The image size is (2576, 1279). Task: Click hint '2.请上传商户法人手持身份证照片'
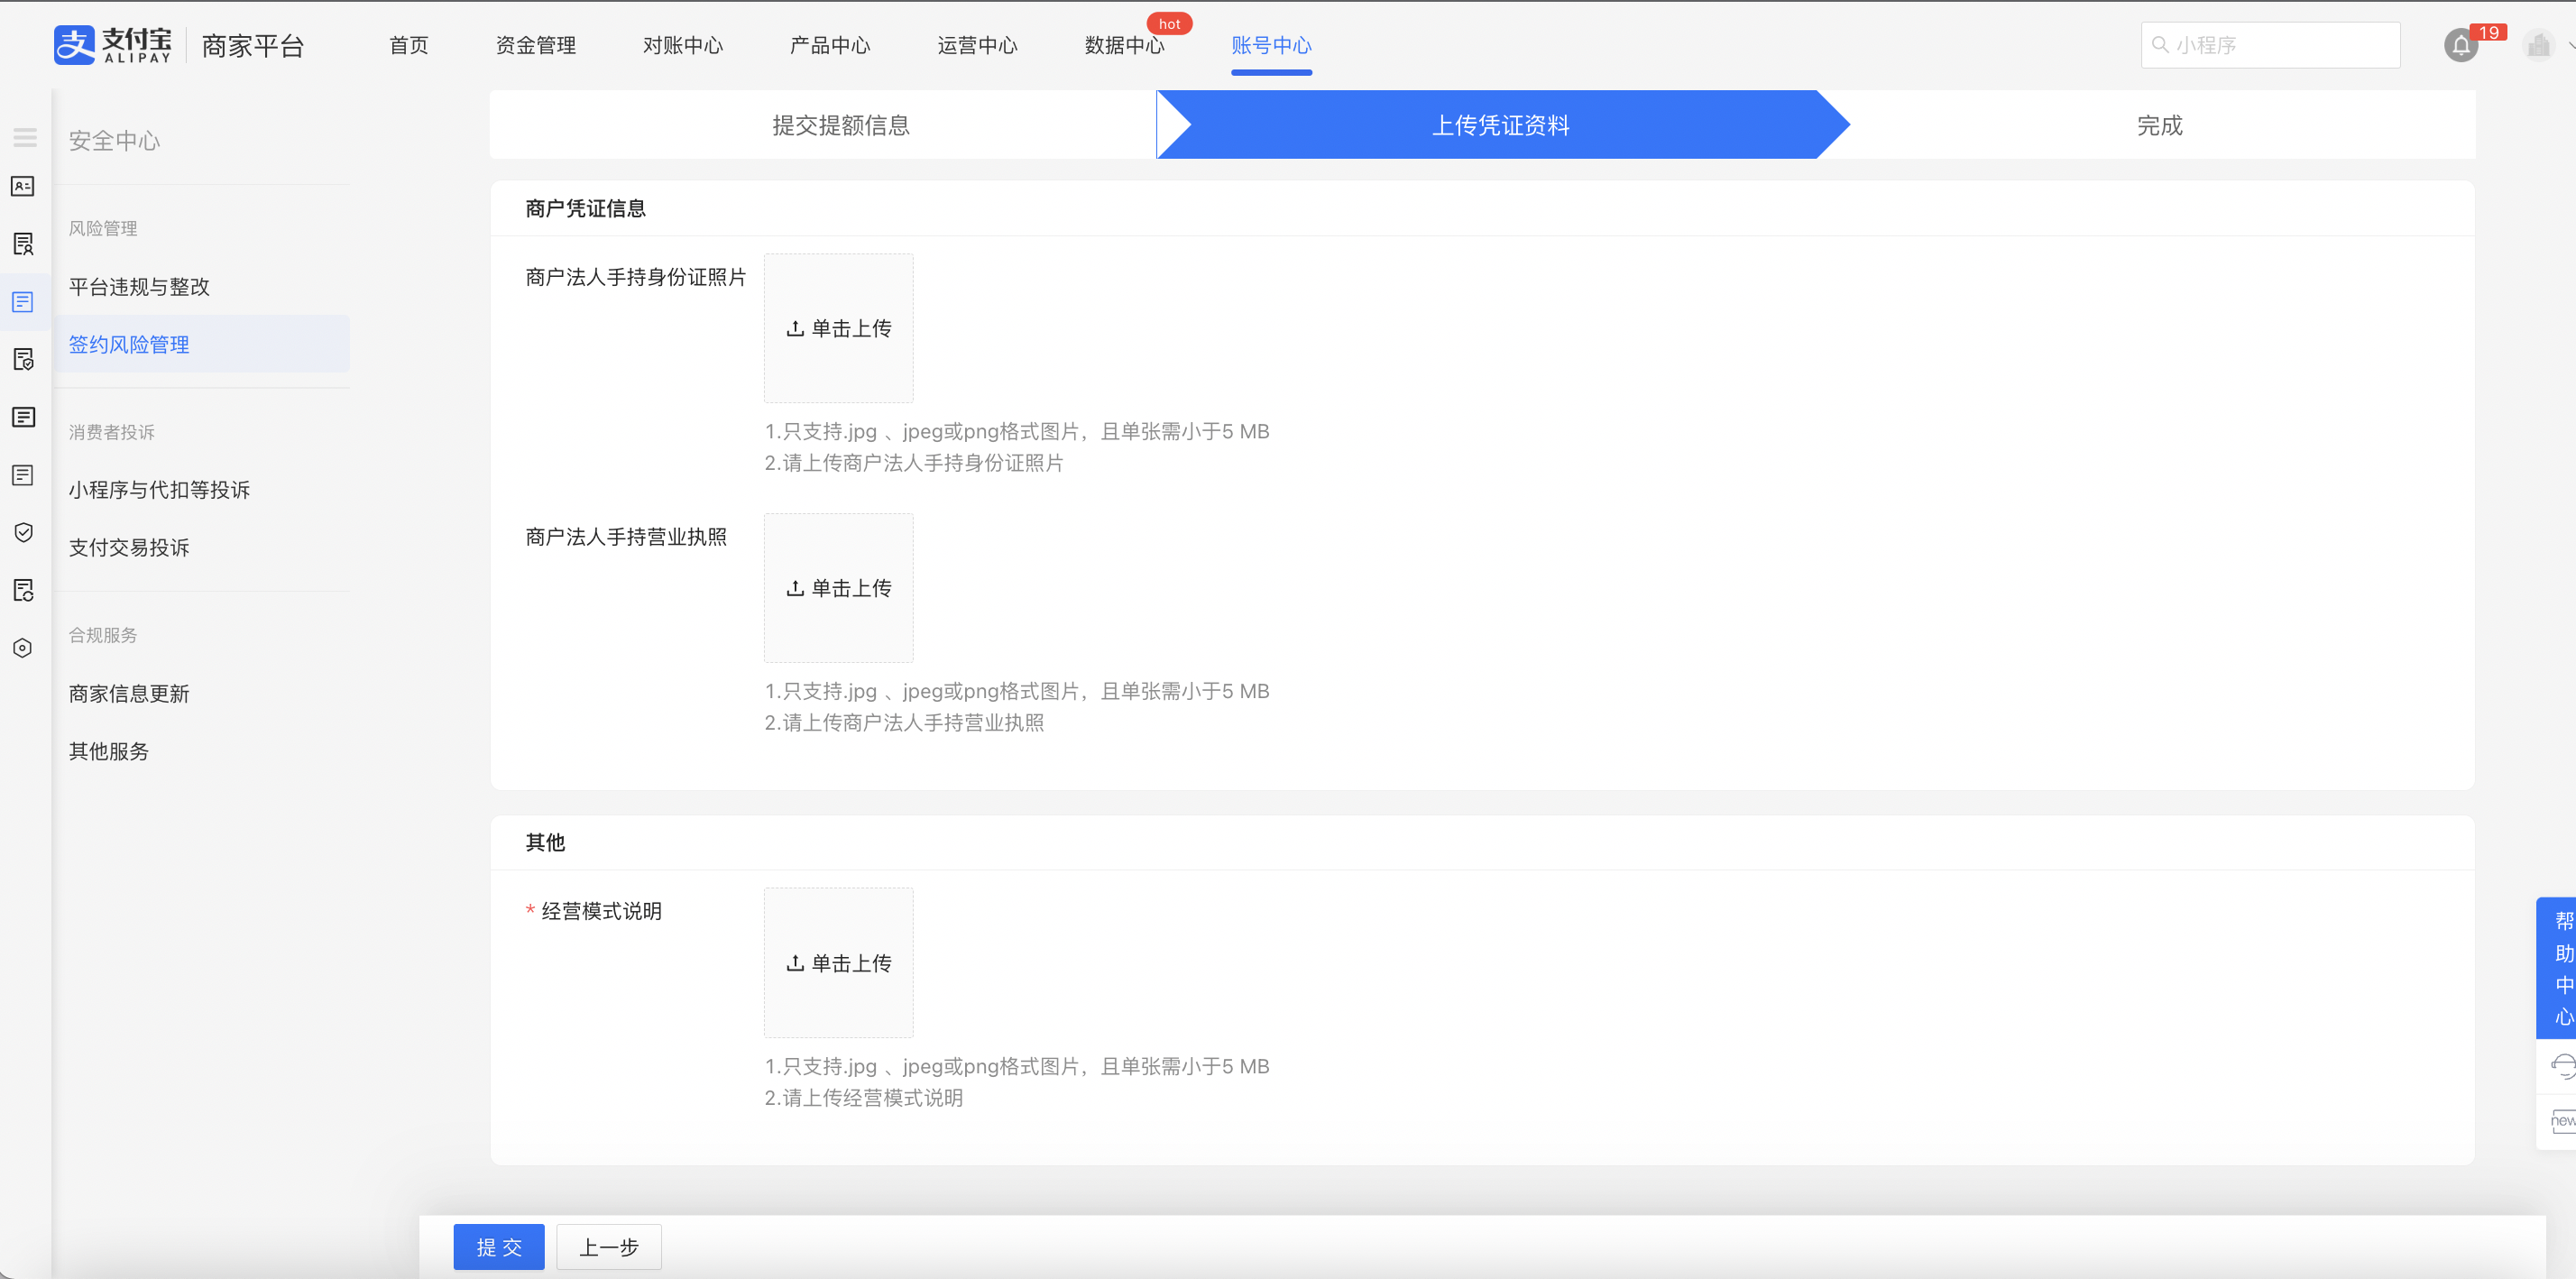pyautogui.click(x=914, y=463)
